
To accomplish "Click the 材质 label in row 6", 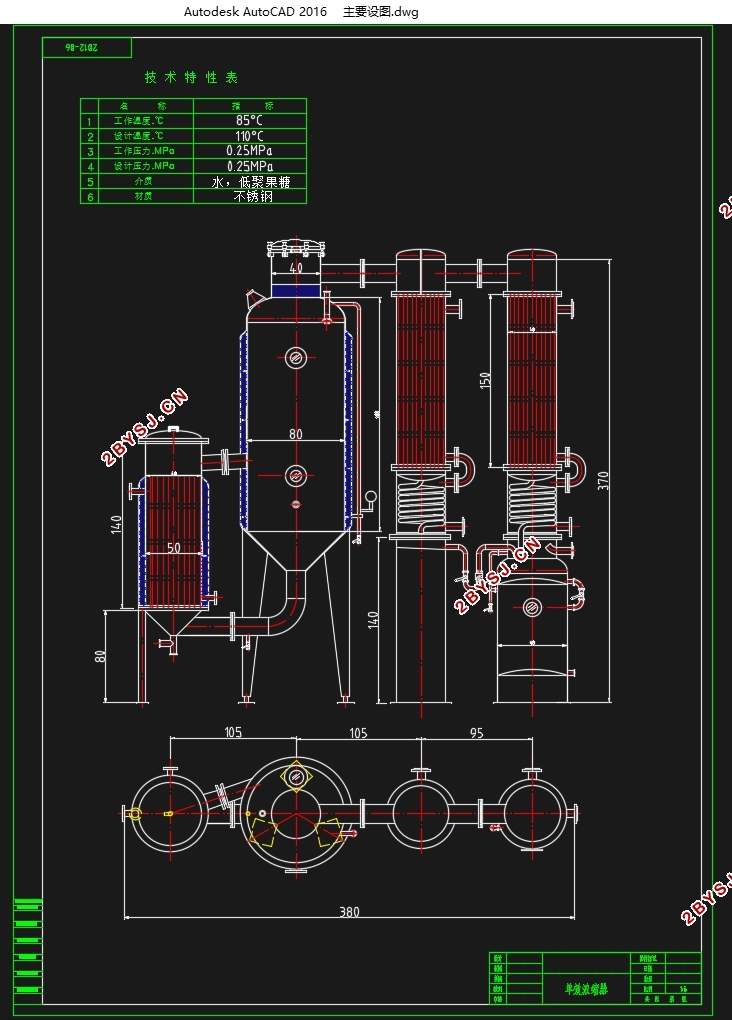I will point(143,196).
